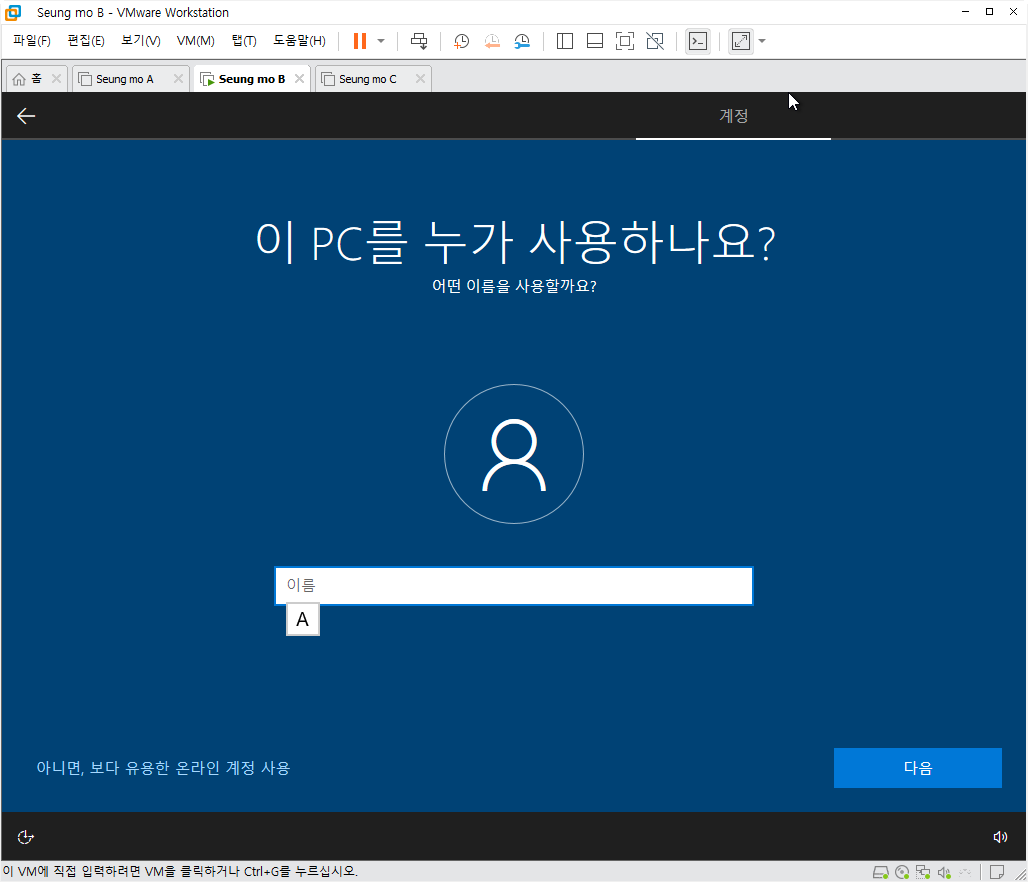Open the ease of access icon
Screen dimensions: 1028x882
26,837
